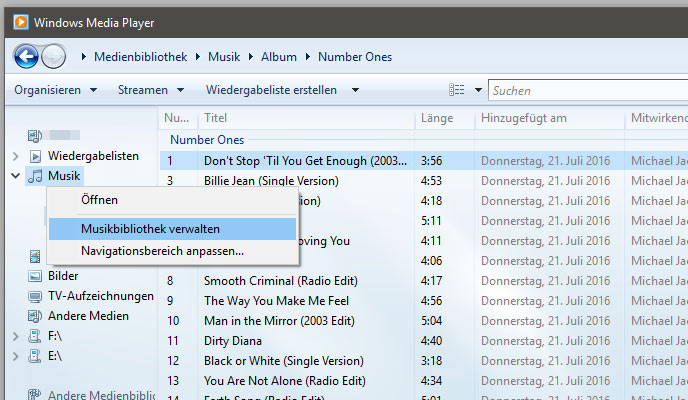
Task: Click the Medienbibliothek breadcrumb link
Action: (140, 57)
